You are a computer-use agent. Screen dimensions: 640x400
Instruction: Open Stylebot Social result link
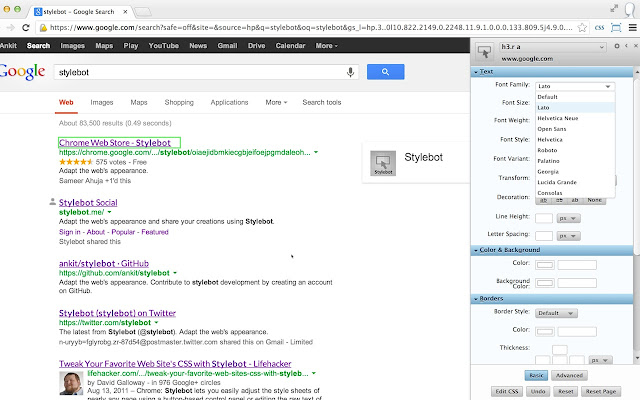point(88,202)
